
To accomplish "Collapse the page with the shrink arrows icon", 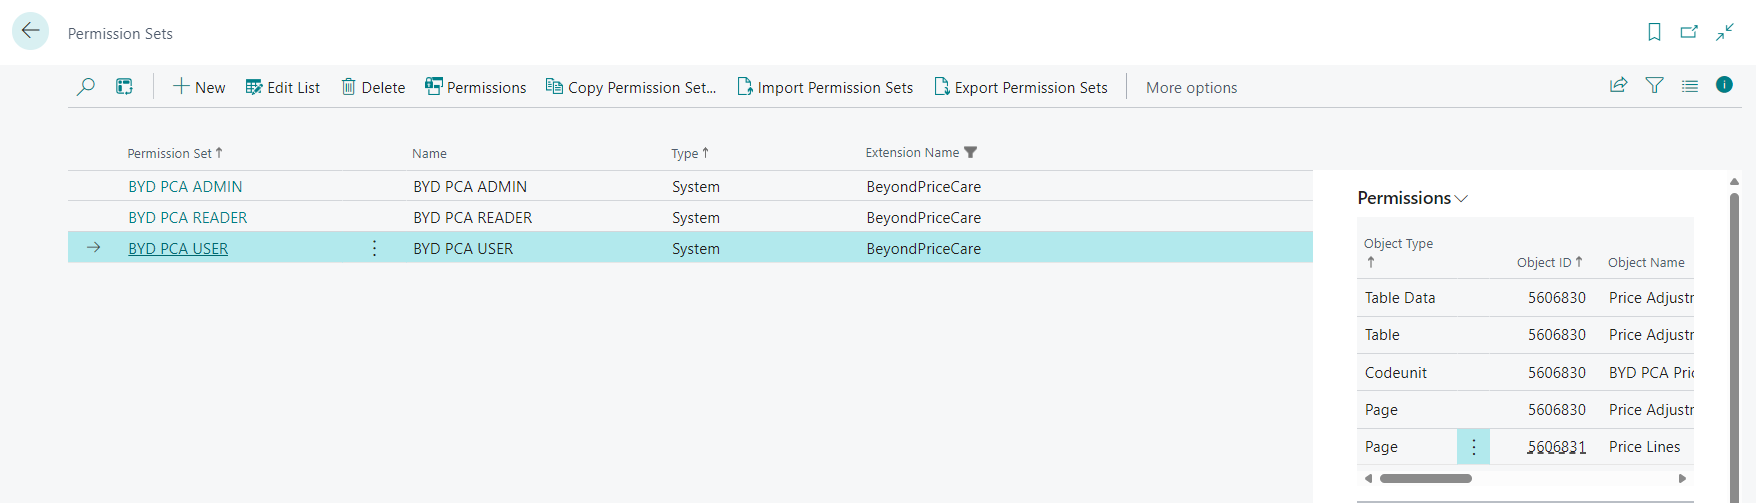I will click(1725, 32).
